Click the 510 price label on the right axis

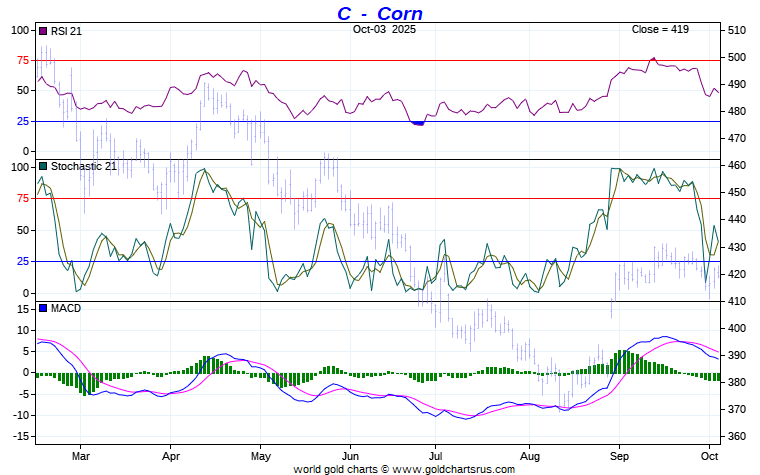click(x=737, y=30)
